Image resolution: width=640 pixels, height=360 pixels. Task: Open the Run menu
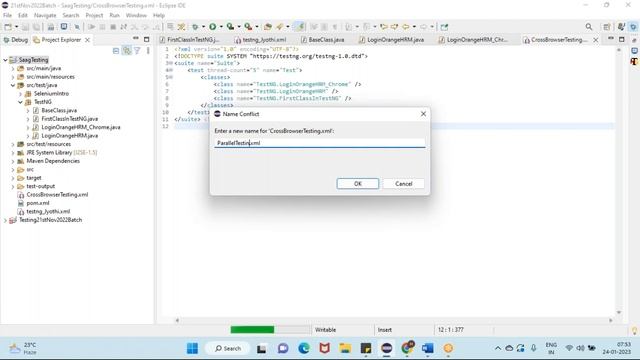(x=114, y=15)
